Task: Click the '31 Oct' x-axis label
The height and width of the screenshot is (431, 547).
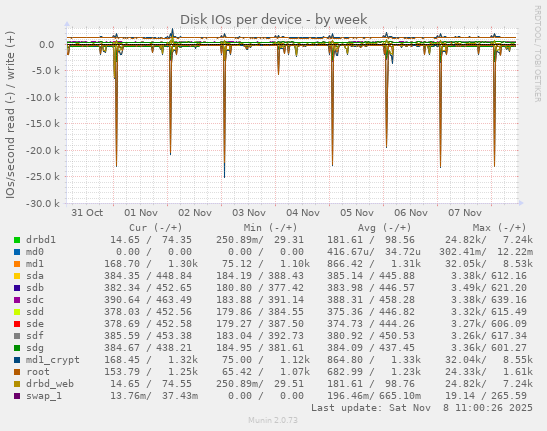Action: coord(87,213)
